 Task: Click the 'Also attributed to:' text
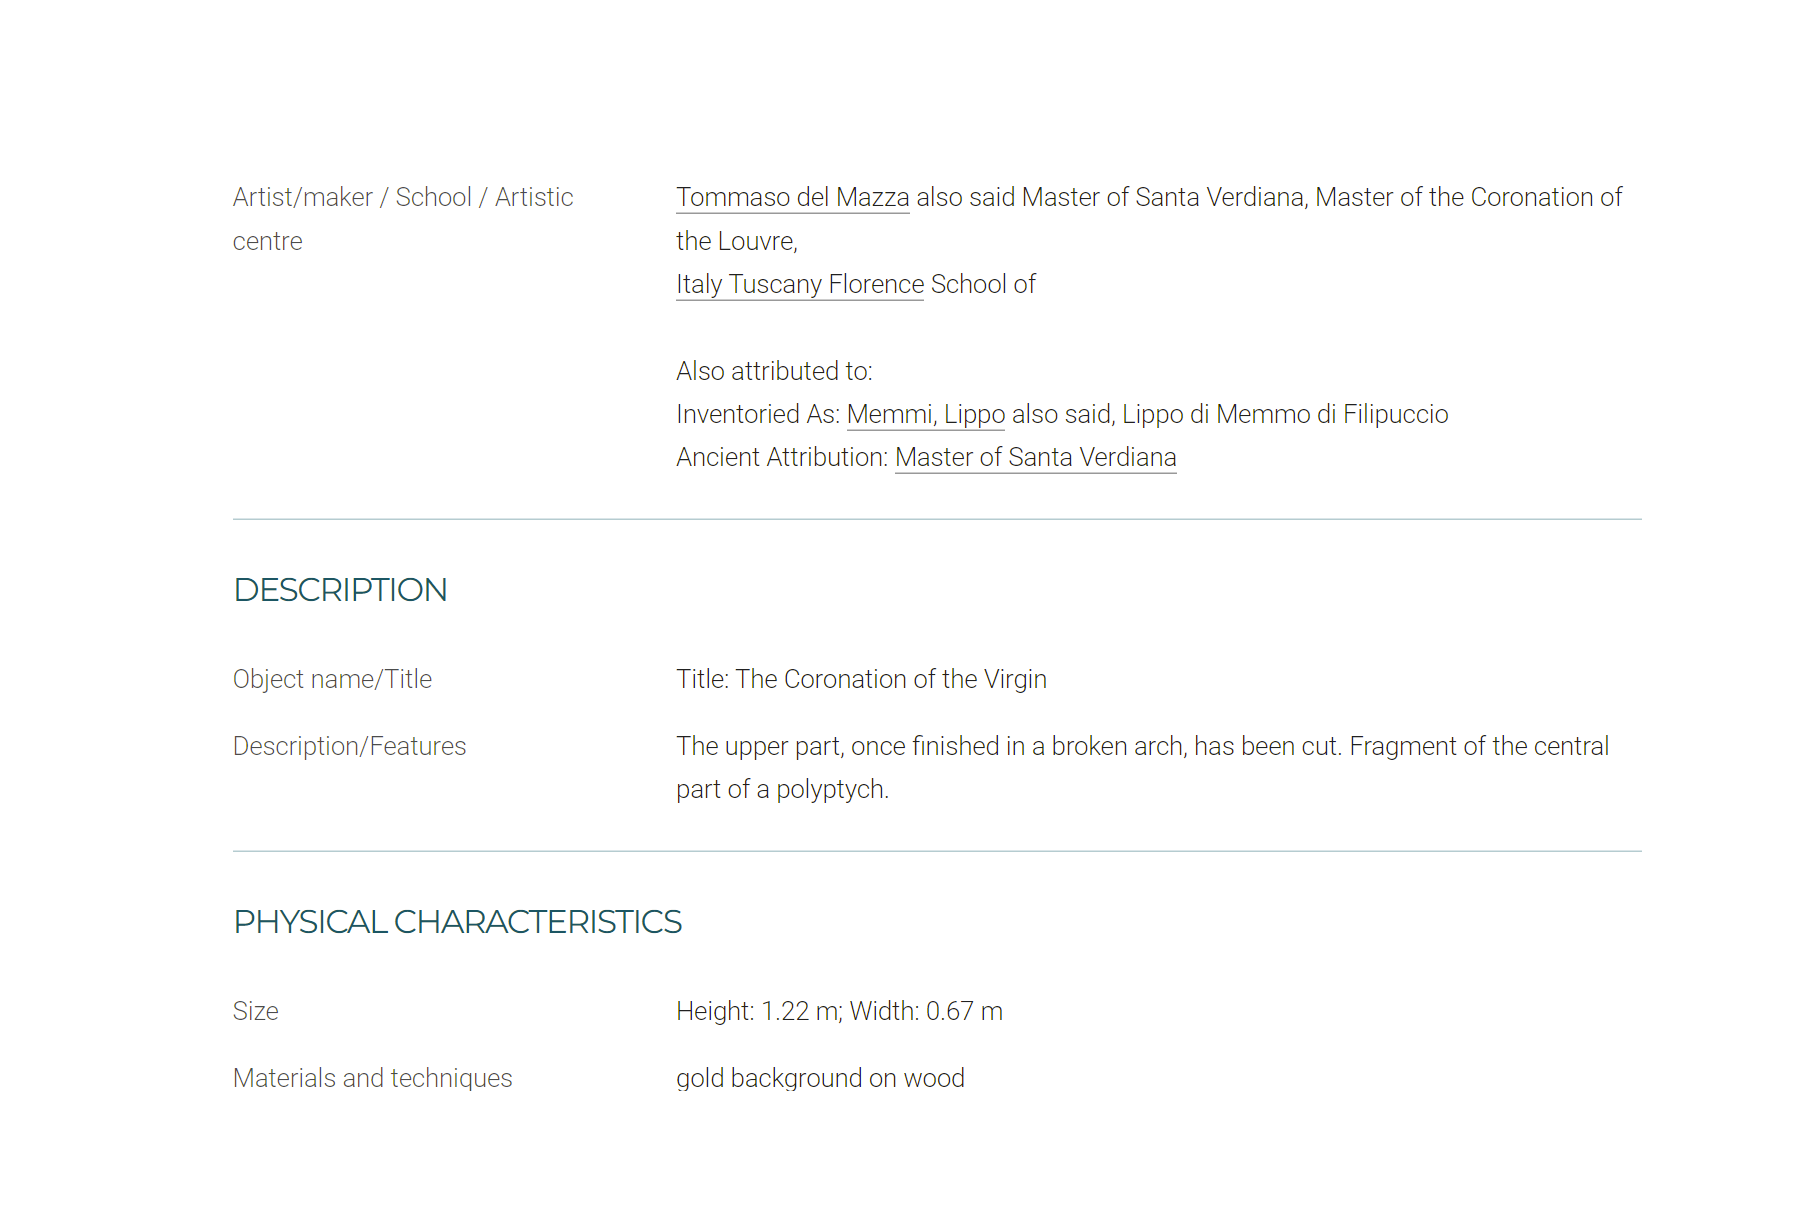(774, 372)
